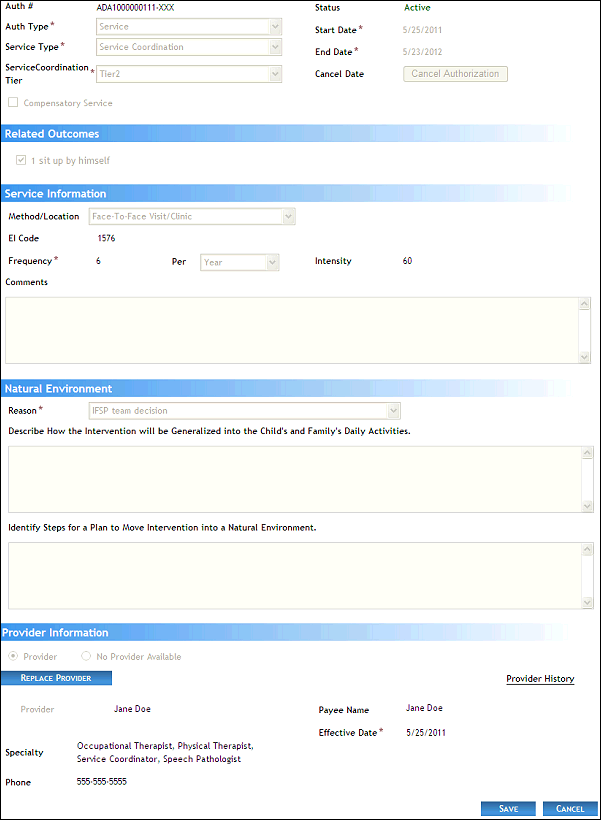Open the Provider History link

(540, 679)
